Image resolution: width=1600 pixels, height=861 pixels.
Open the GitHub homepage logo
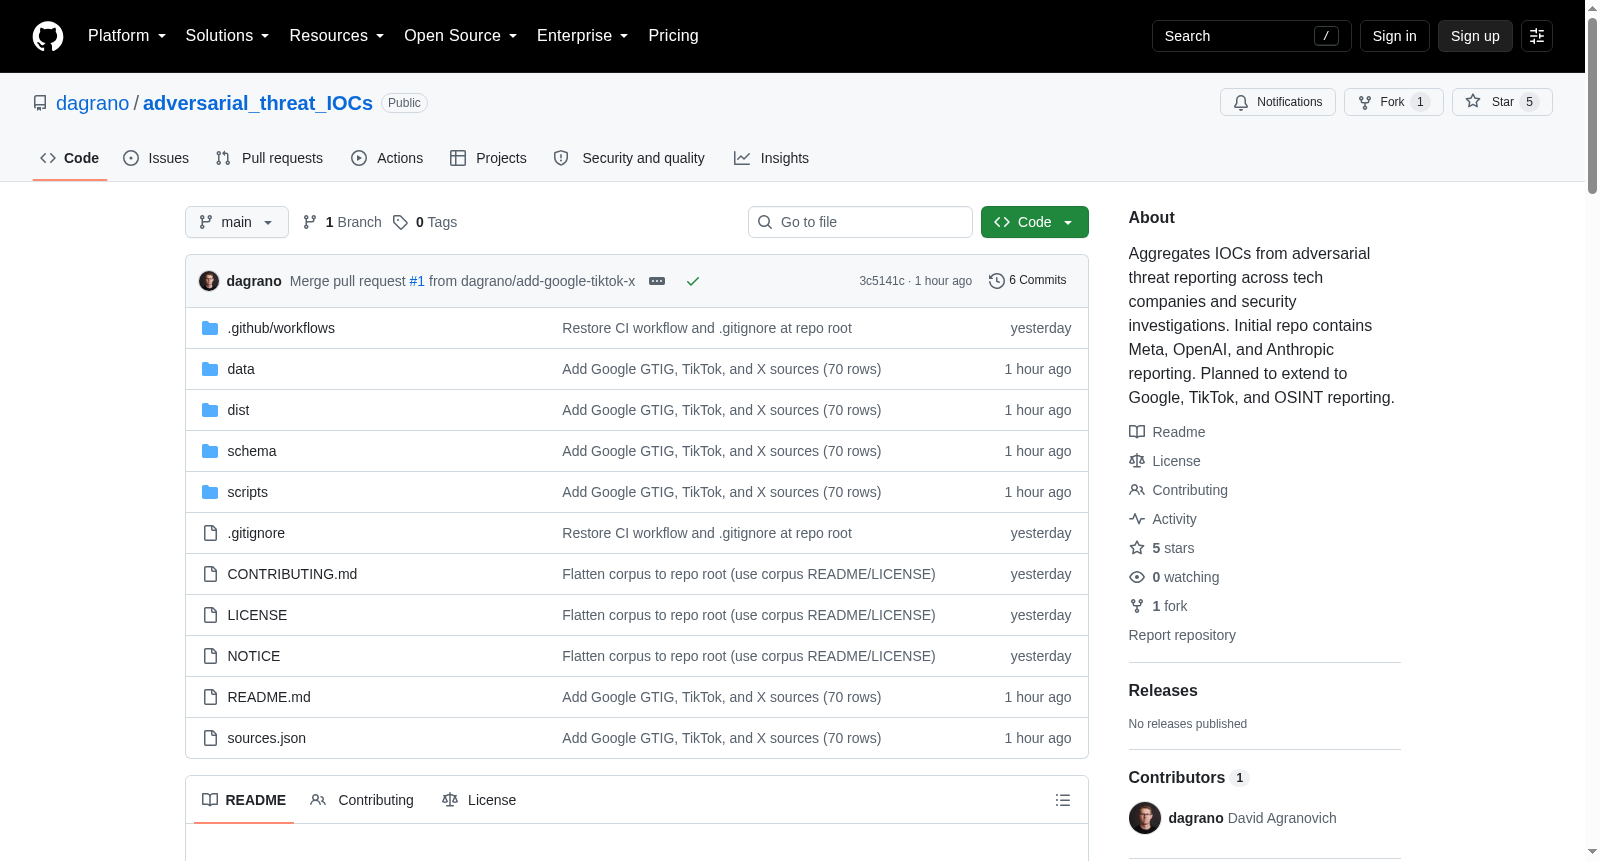48,36
